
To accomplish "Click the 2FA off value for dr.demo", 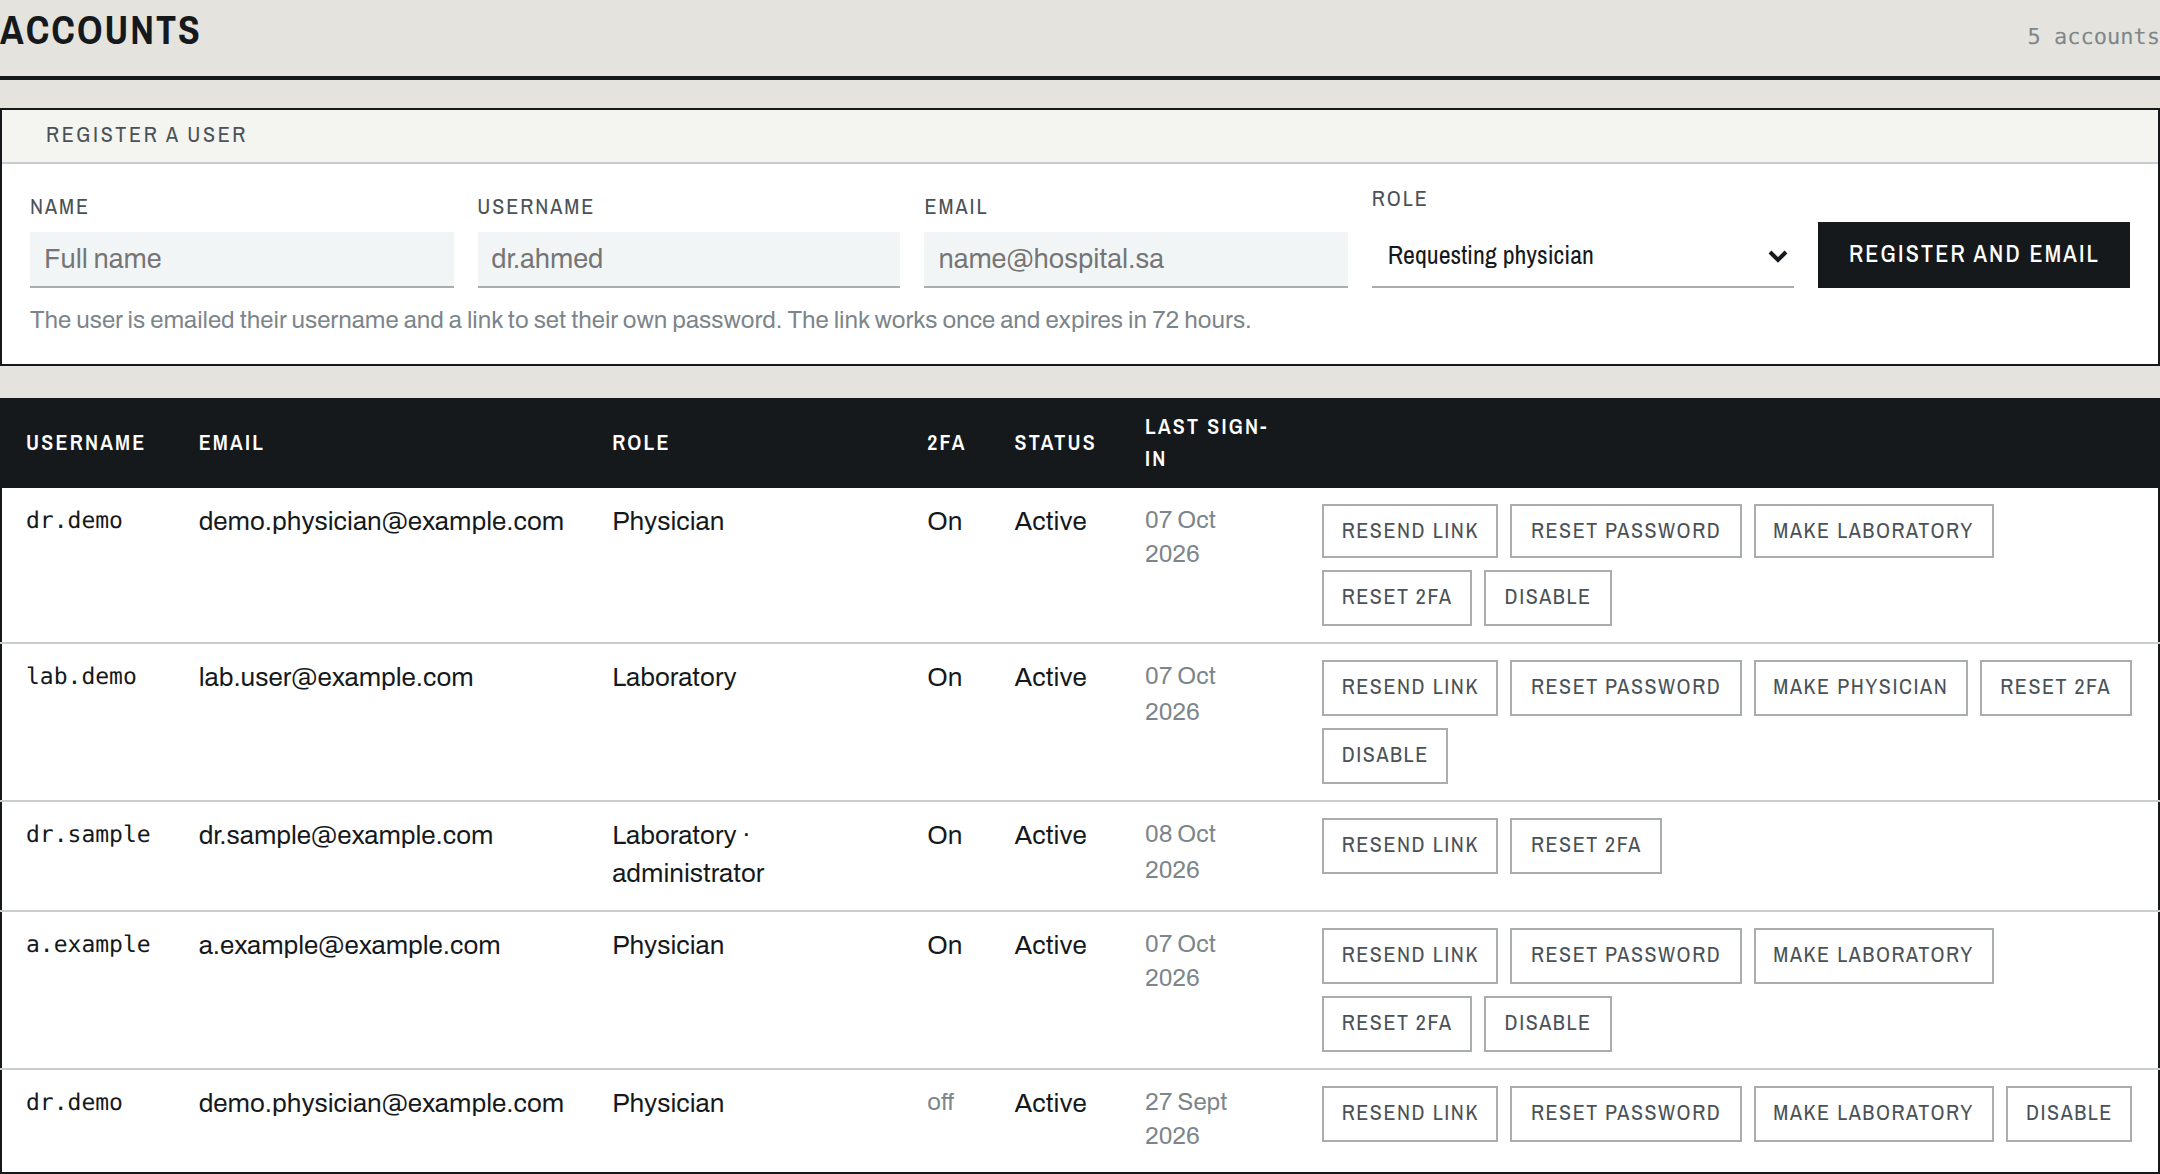I will [940, 1102].
